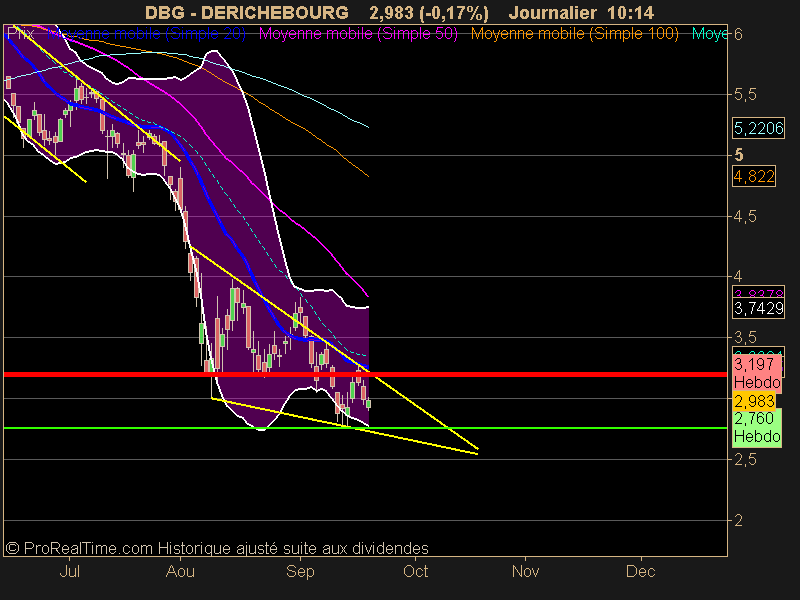Click the "Oct" month on the time axis
The height and width of the screenshot is (600, 800).
pyautogui.click(x=415, y=571)
